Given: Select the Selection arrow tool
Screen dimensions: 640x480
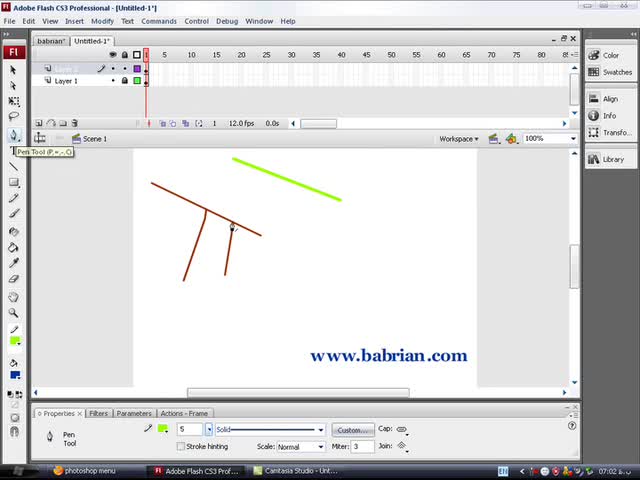Looking at the screenshot, I should 13,70.
